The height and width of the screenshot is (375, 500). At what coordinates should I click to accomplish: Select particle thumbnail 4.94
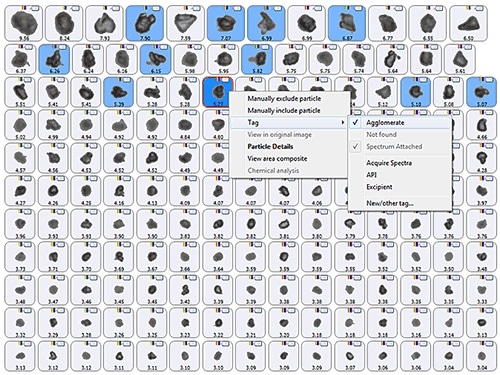[86, 125]
